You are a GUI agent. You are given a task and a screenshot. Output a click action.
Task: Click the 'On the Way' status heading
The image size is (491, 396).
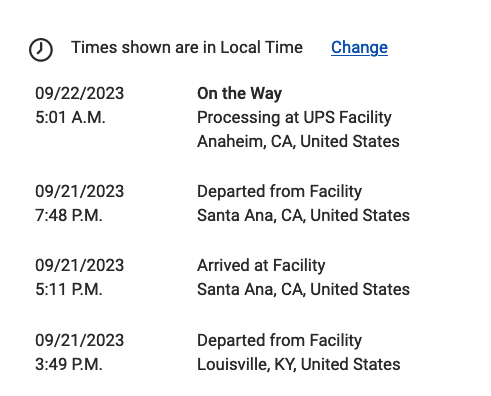[239, 93]
